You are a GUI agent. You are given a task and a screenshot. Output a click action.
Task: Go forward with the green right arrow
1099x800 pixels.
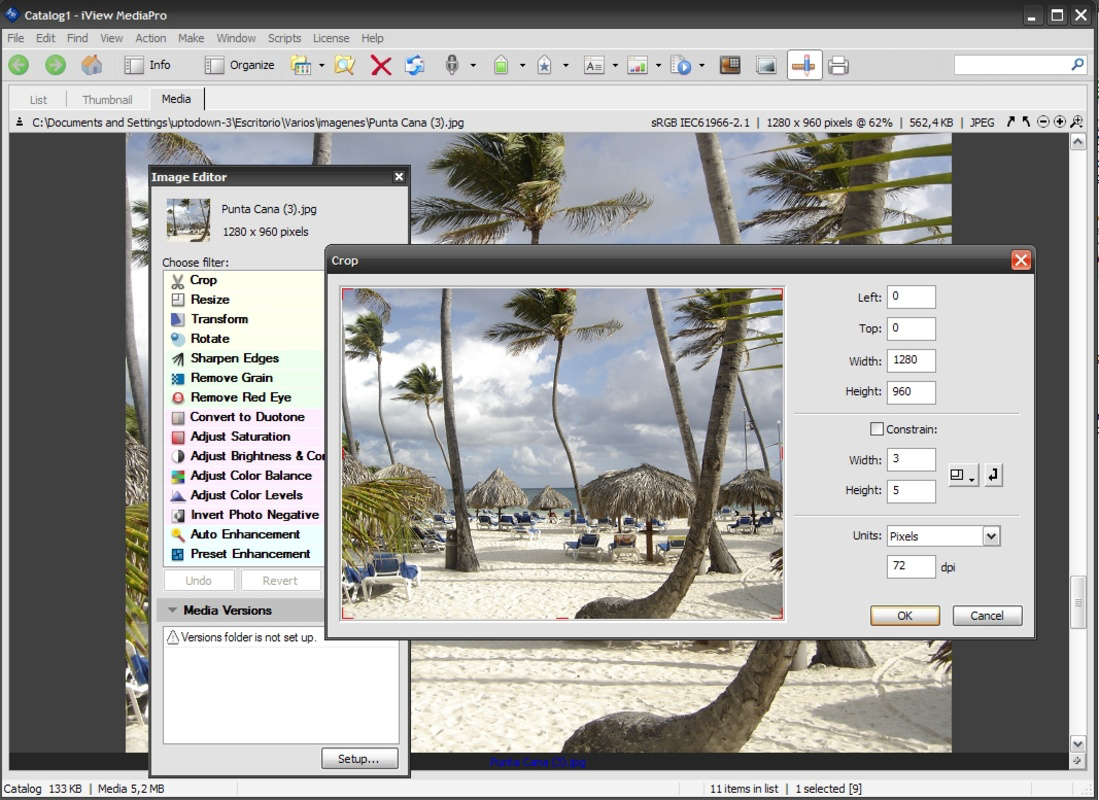[55, 65]
